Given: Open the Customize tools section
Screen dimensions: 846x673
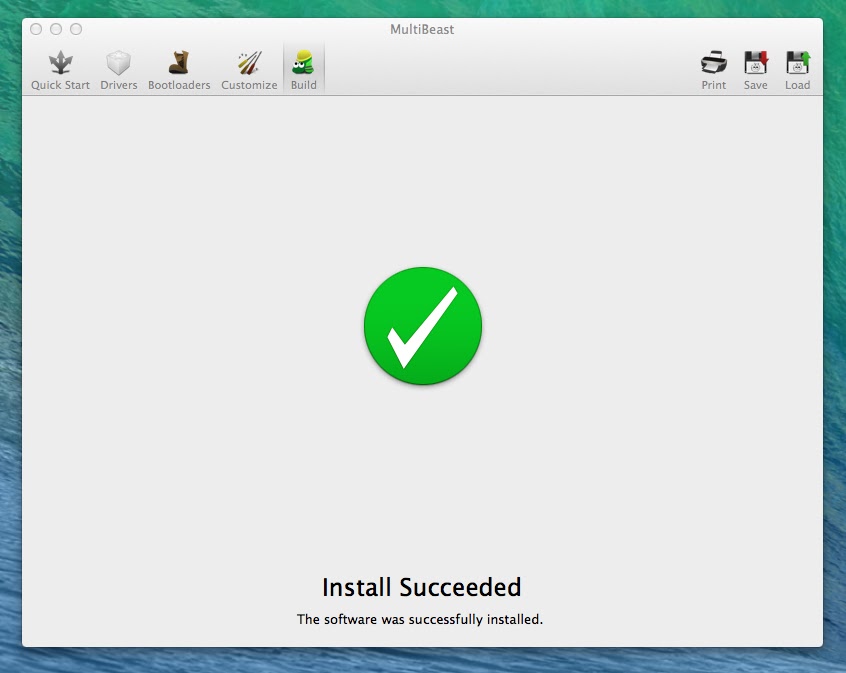Looking at the screenshot, I should (249, 70).
